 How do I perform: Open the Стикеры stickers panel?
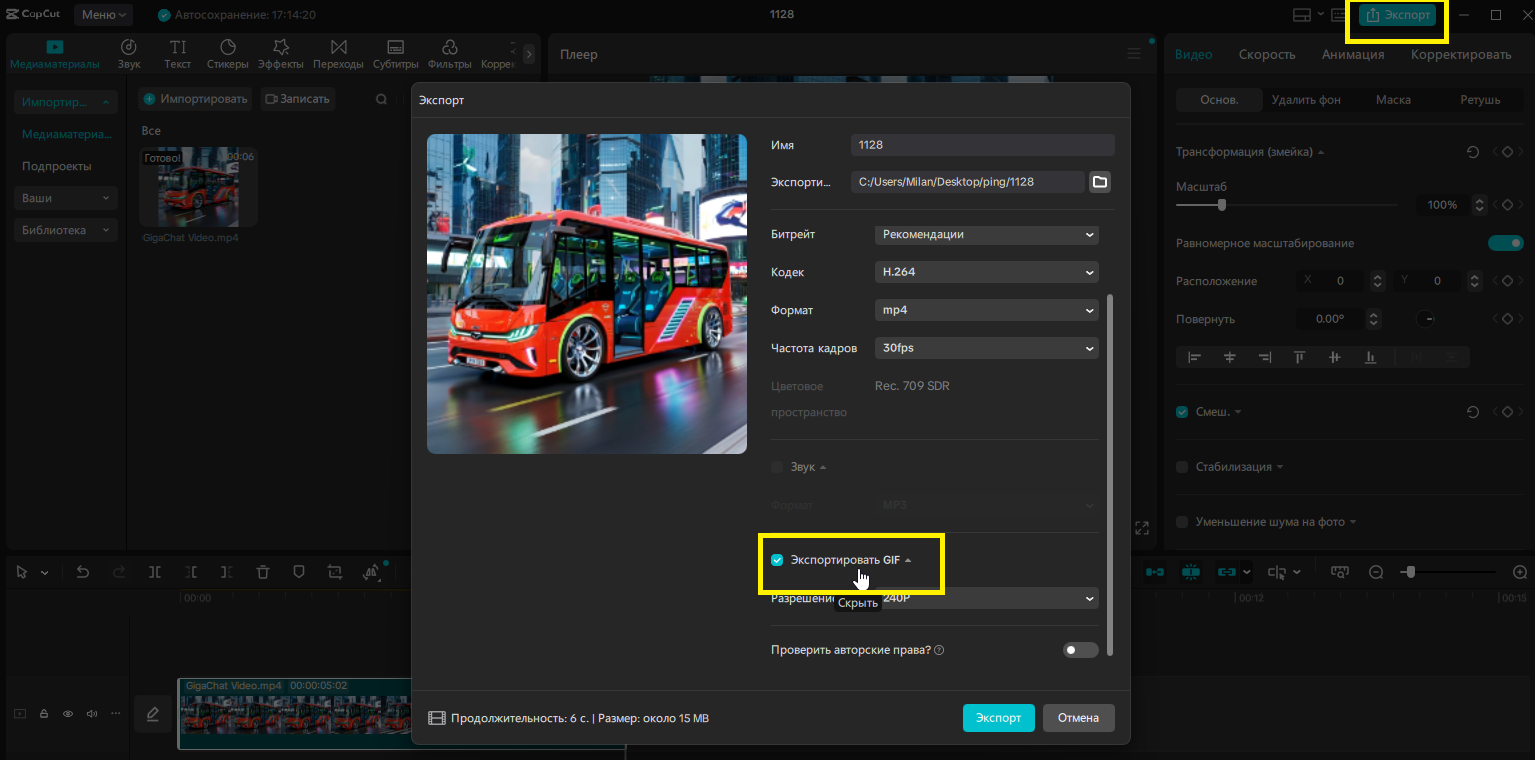click(x=227, y=54)
